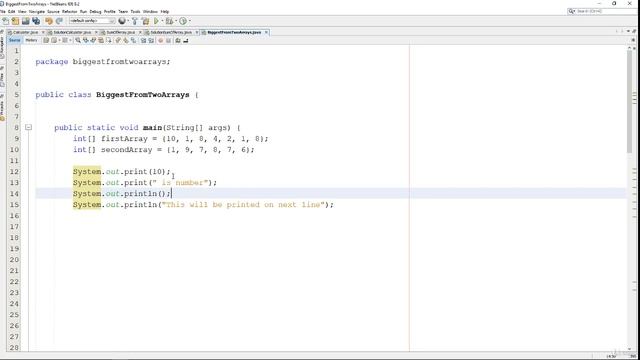The image size is (640, 360).
Task: Click into the Search (Ctrl+I) field
Action: tap(606, 11)
